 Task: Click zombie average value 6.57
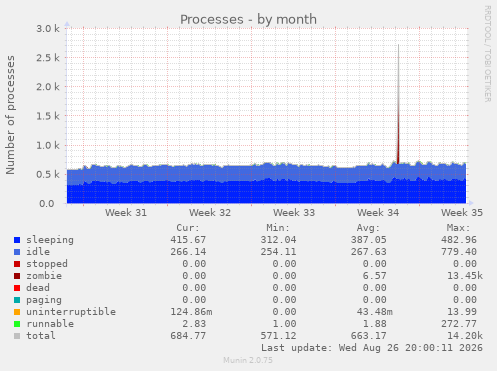pos(374,276)
